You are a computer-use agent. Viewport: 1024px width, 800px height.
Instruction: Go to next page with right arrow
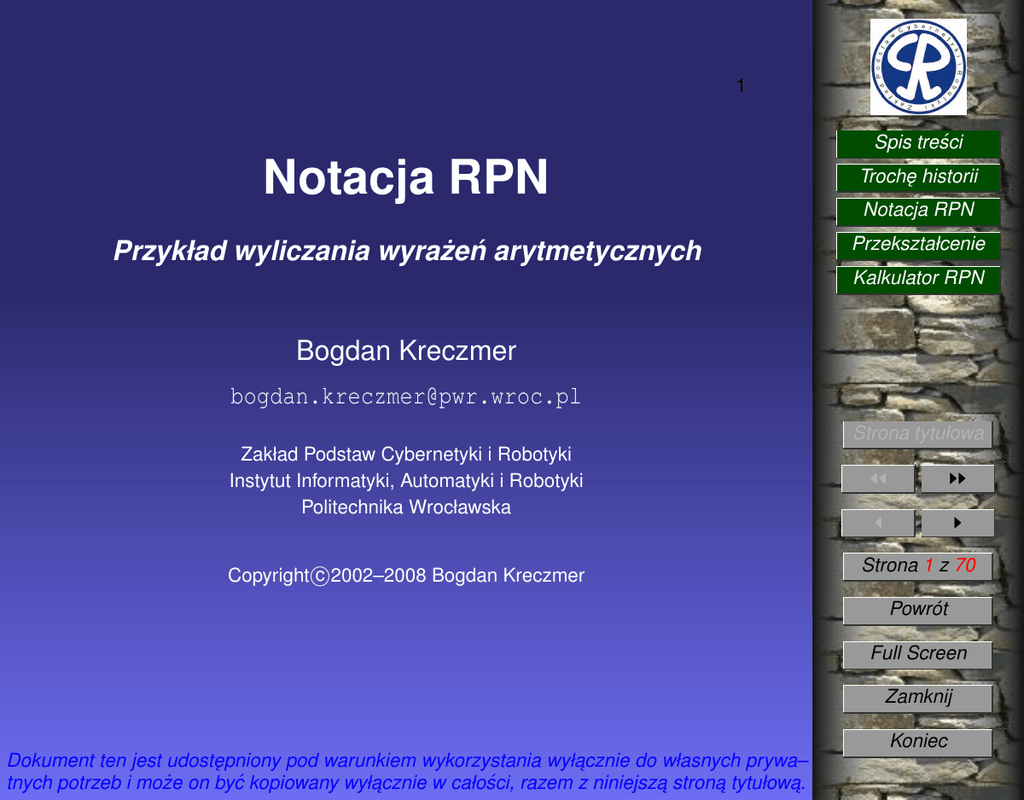(957, 523)
